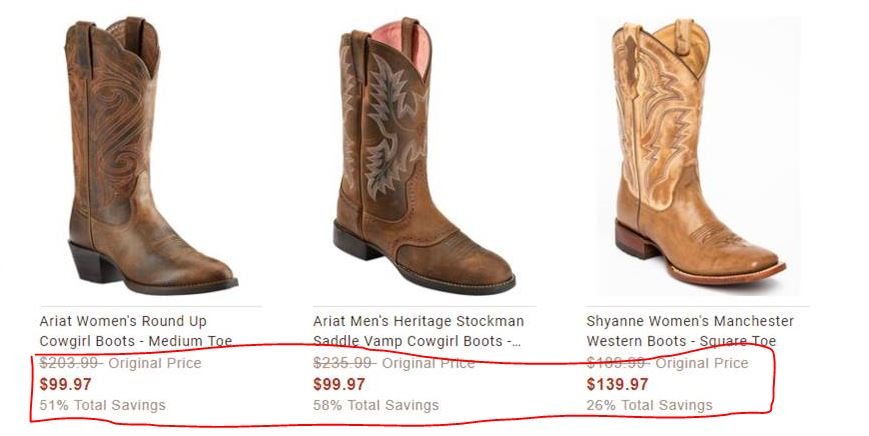The height and width of the screenshot is (436, 869).
Task: Click the $235.99 struck-through original price
Action: point(344,363)
